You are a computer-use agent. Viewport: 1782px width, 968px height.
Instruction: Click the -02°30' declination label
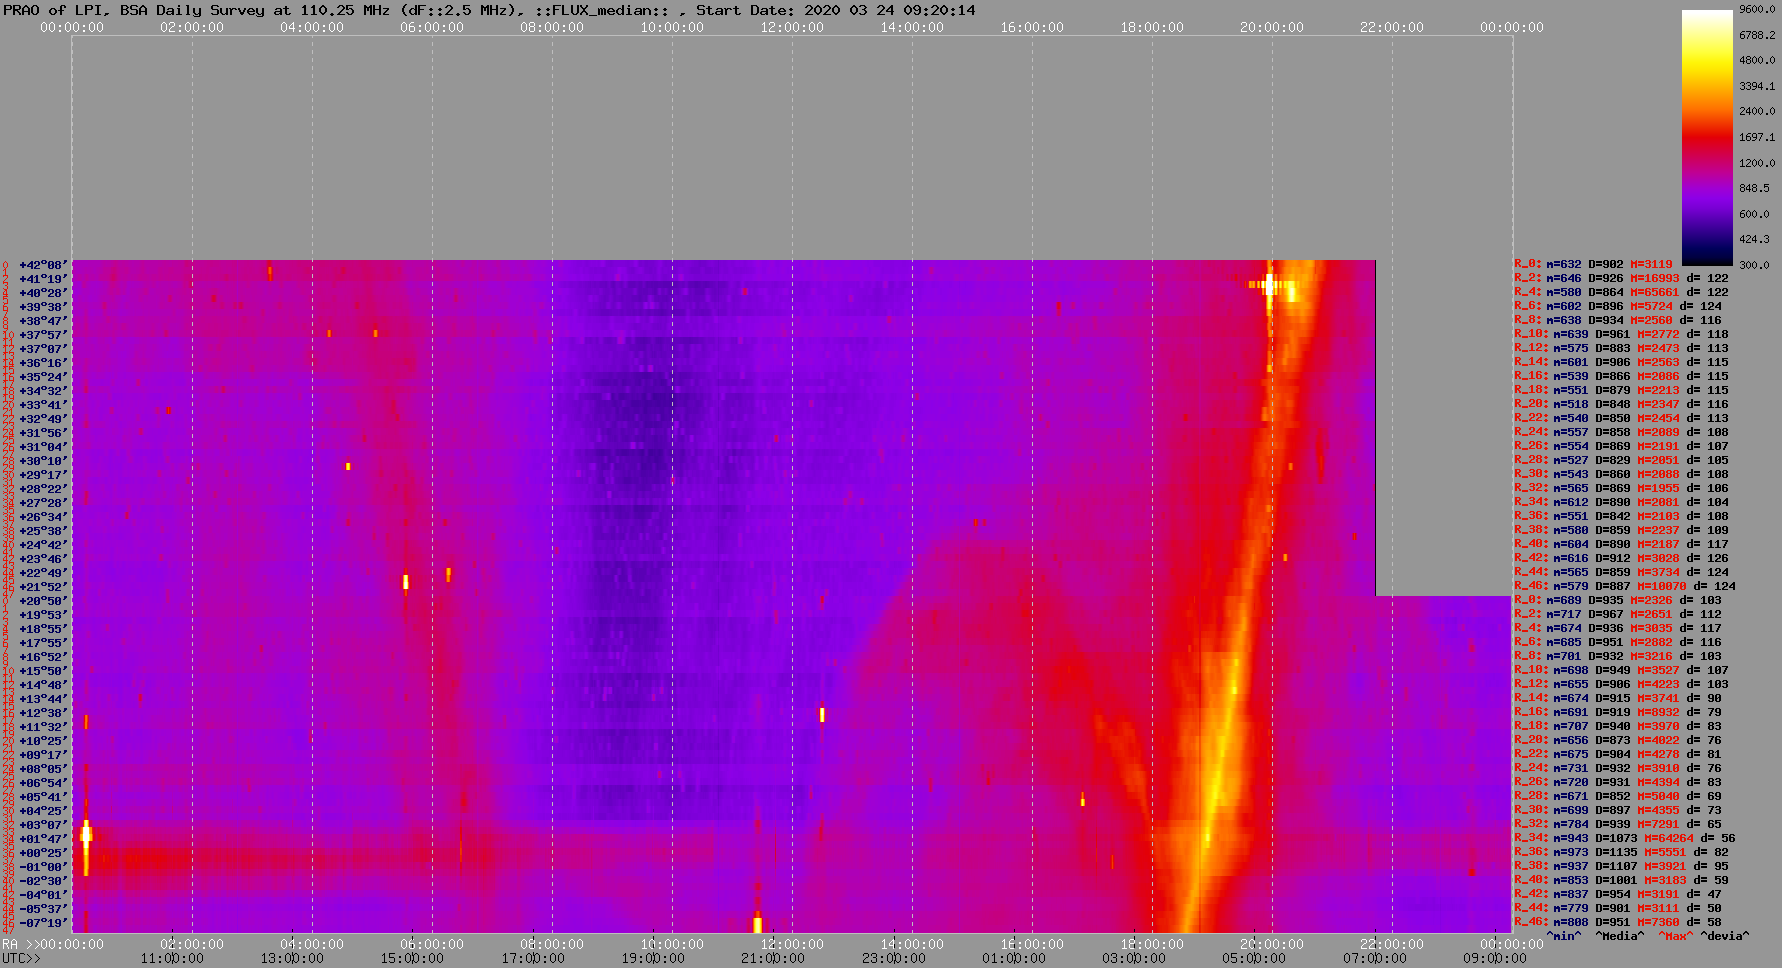[x=43, y=881]
